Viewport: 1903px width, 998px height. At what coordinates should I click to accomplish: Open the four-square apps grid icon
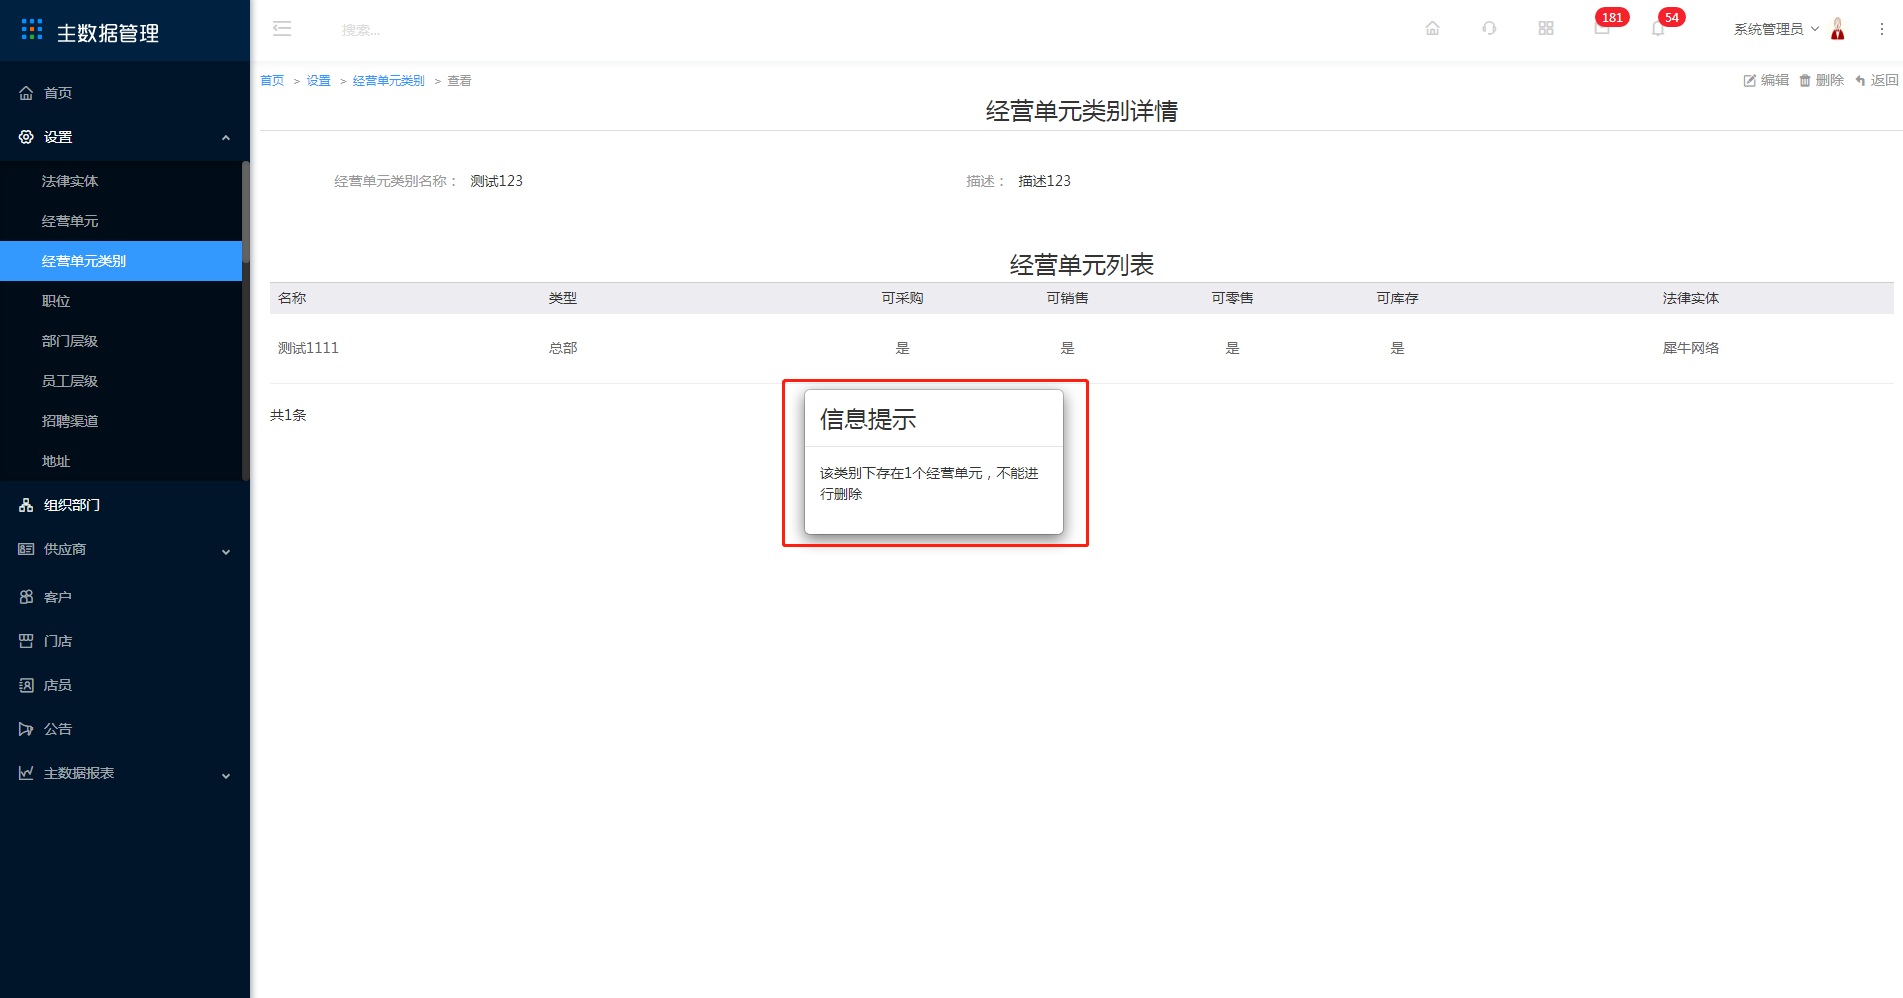[x=1546, y=28]
